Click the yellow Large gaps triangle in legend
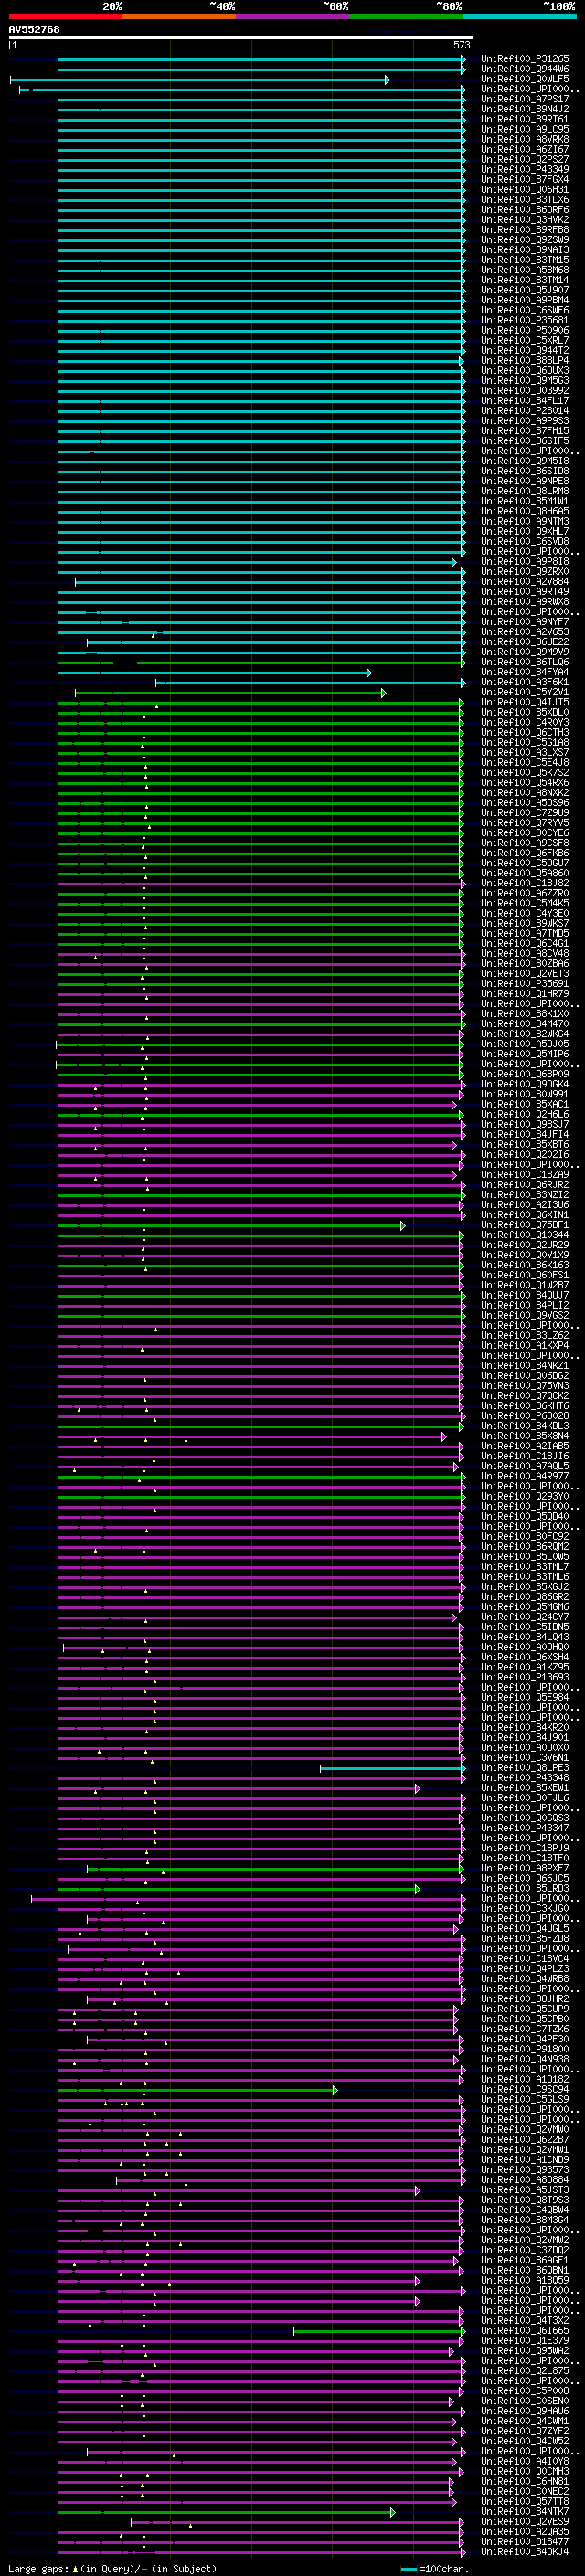 tap(75, 2568)
